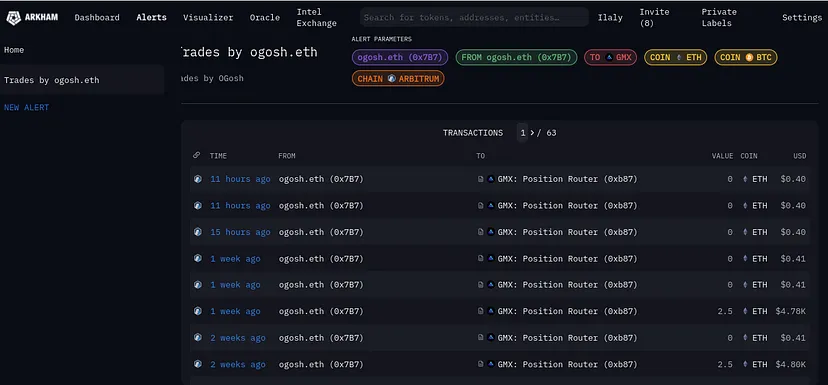Viewport: 828px width, 385px height.
Task: Click ETH coin icon on 15 hours ago row
Action: (x=745, y=232)
